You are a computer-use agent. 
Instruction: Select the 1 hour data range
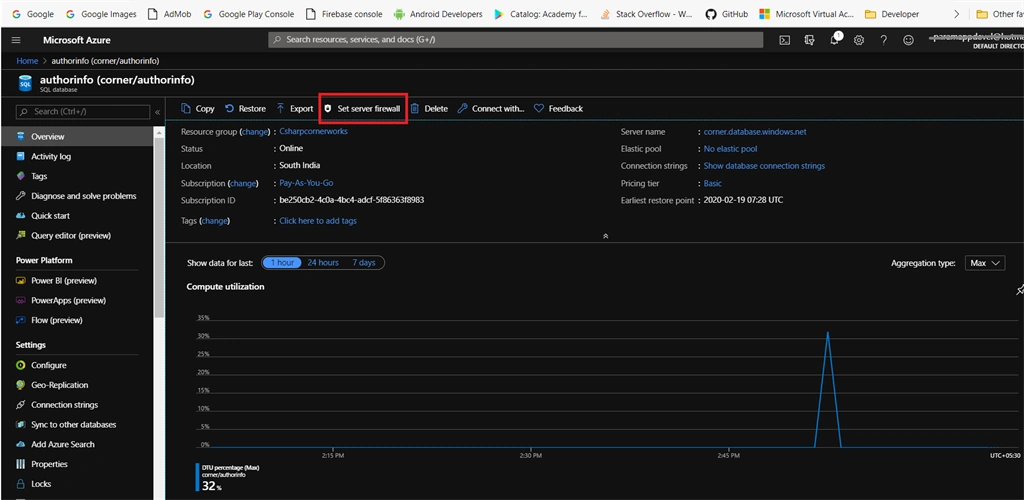282,262
